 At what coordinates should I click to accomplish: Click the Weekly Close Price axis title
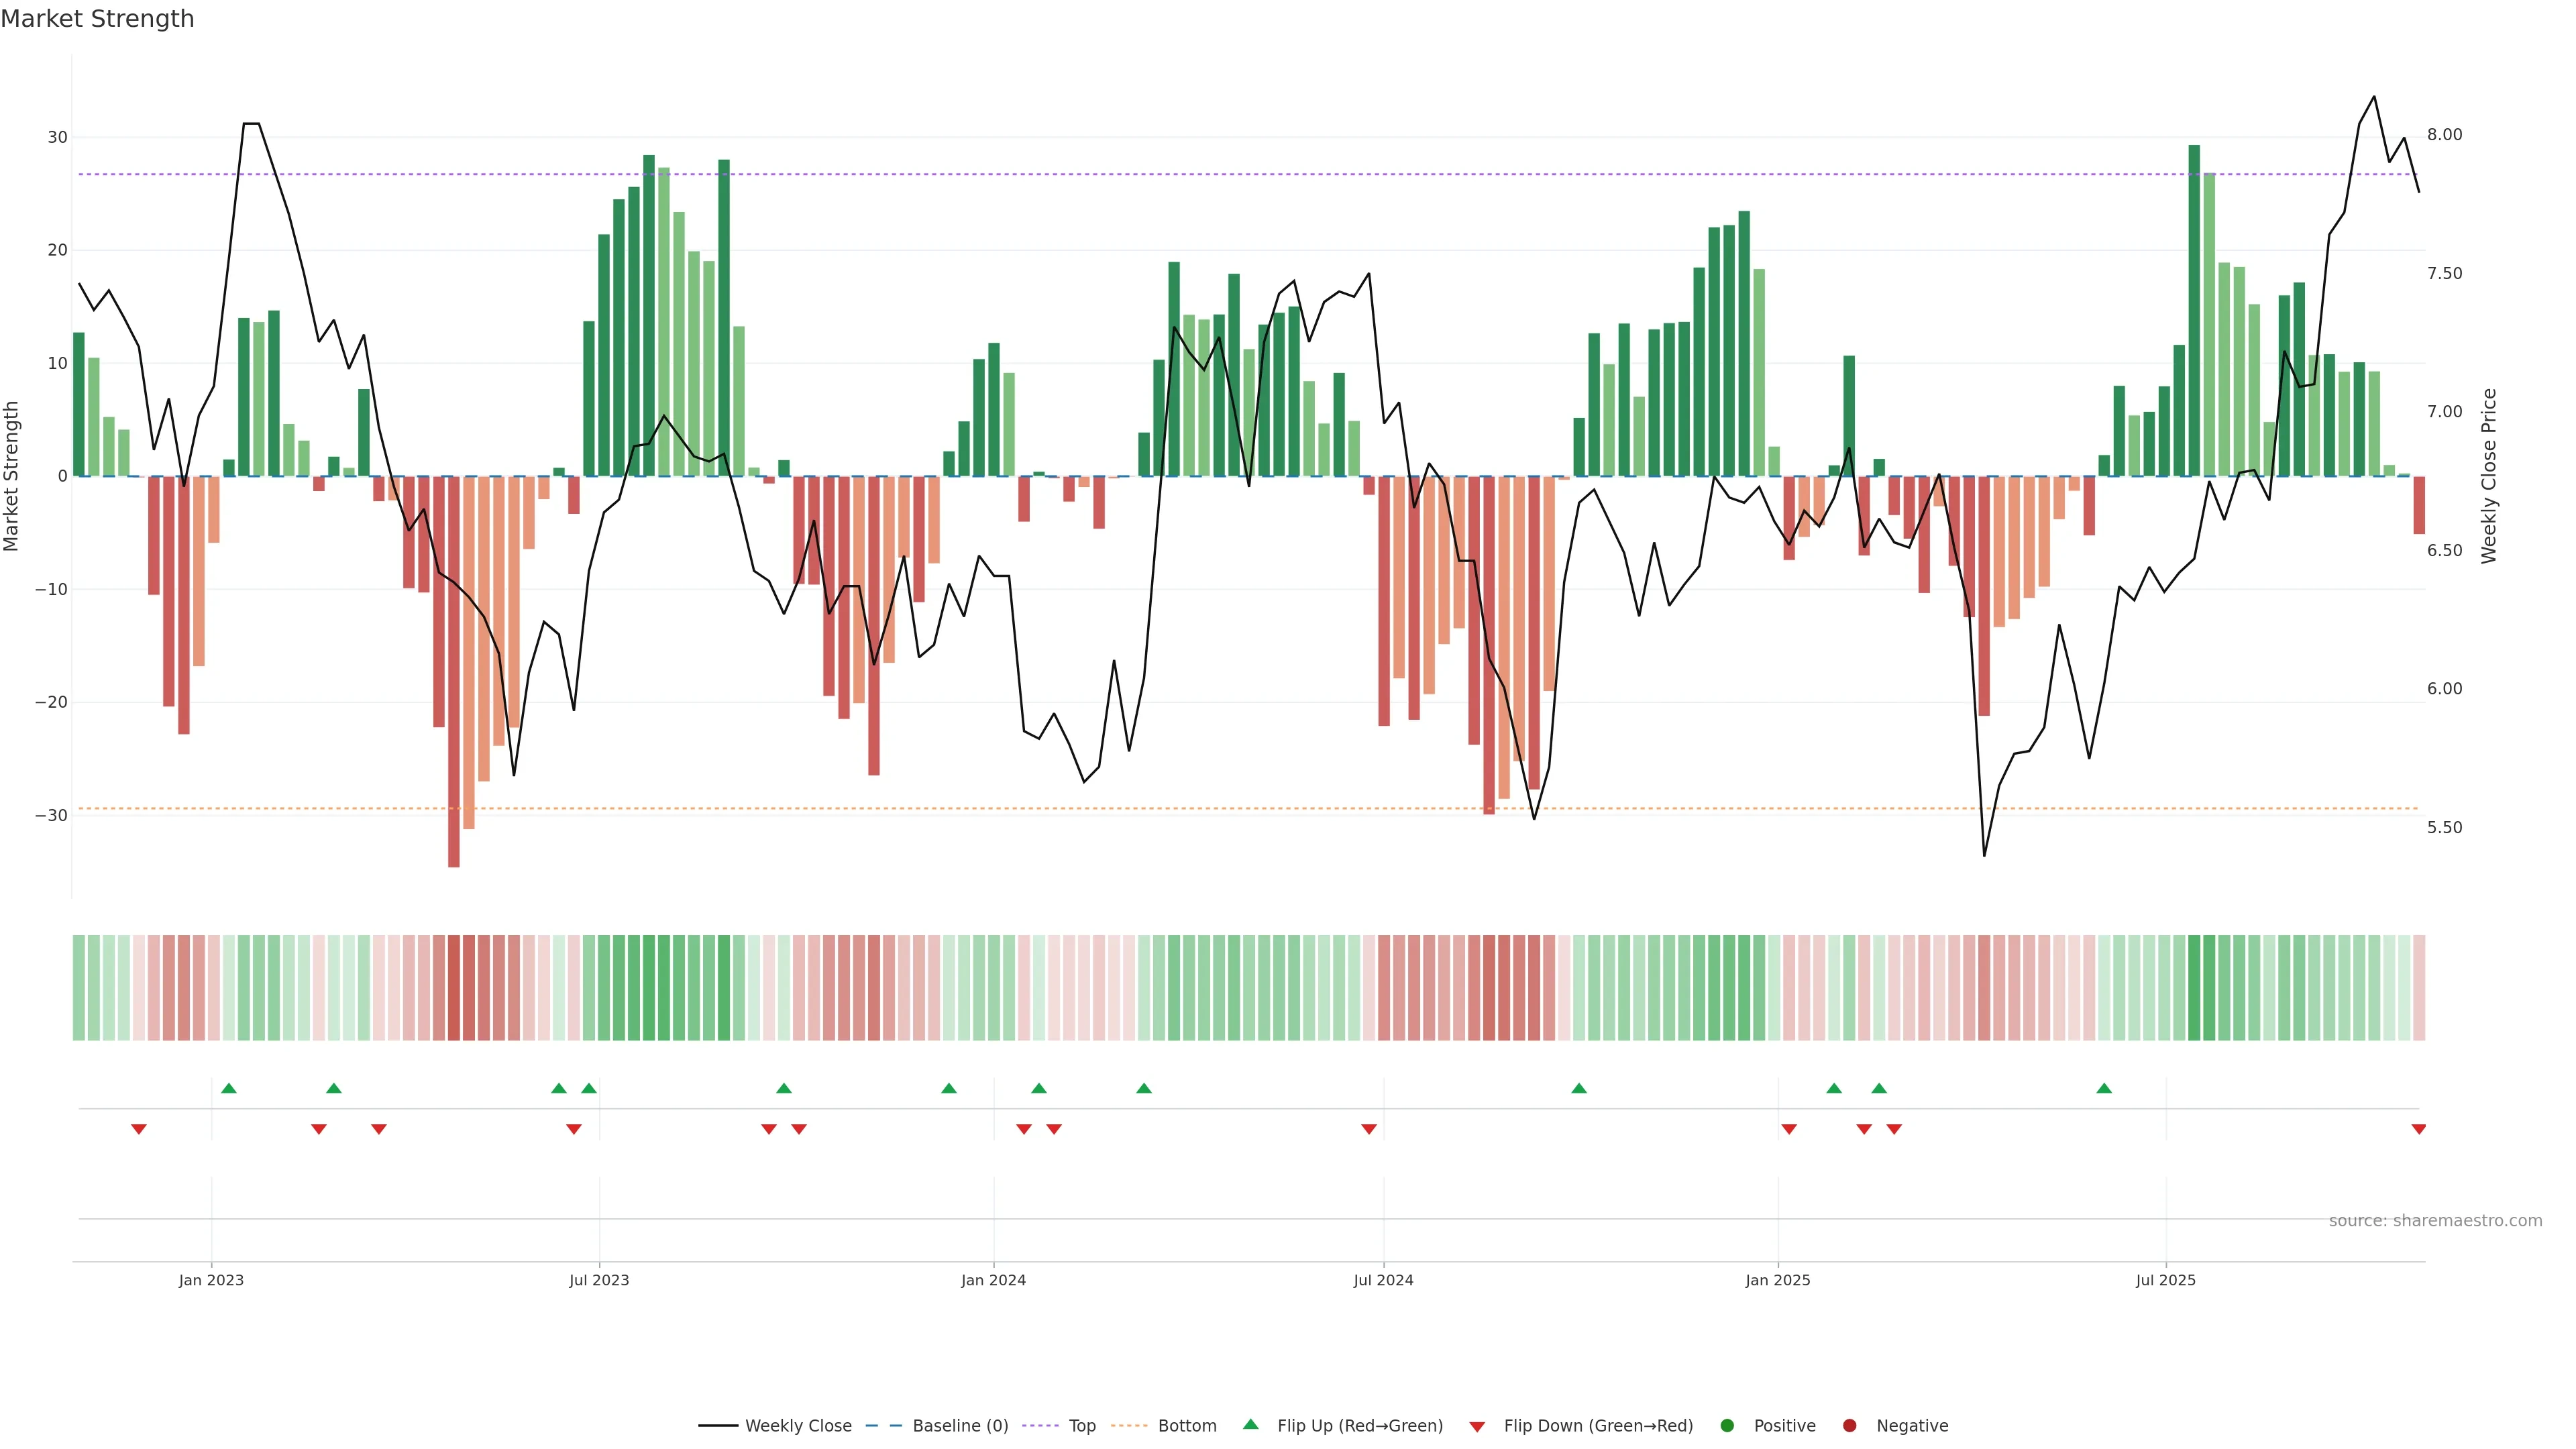pyautogui.click(x=2488, y=476)
